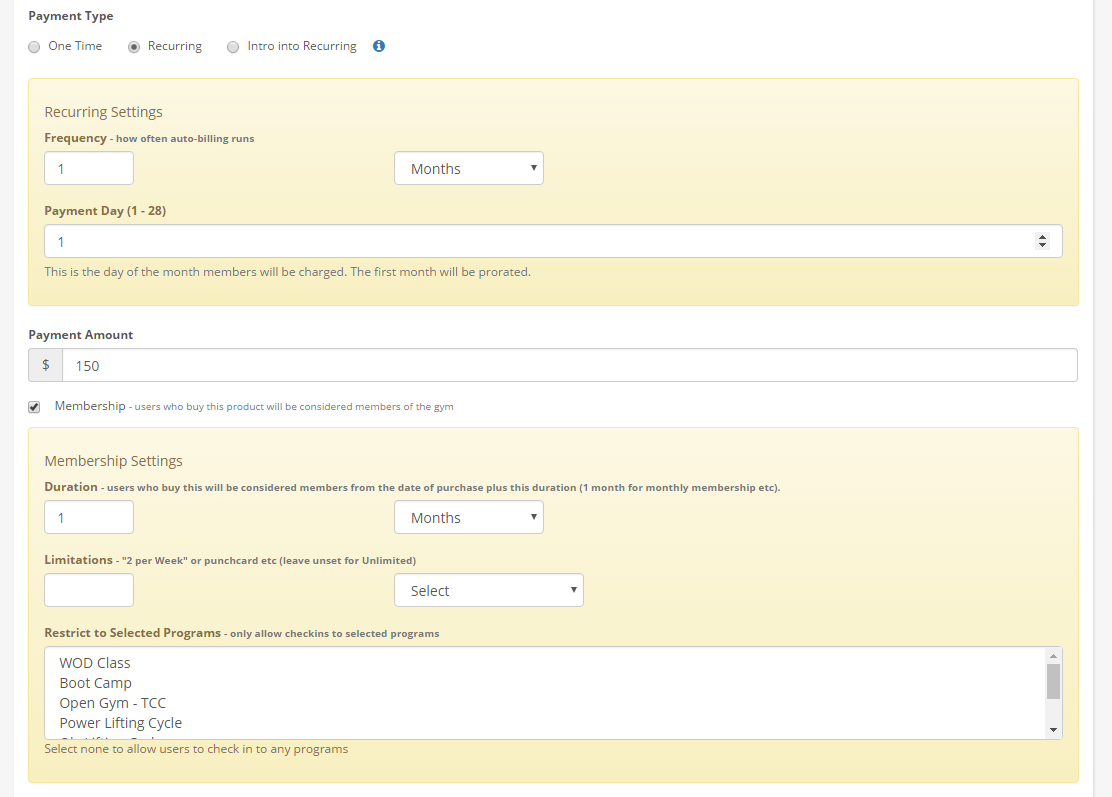
Task: Select Boot Camp in programs list
Action: pos(96,683)
